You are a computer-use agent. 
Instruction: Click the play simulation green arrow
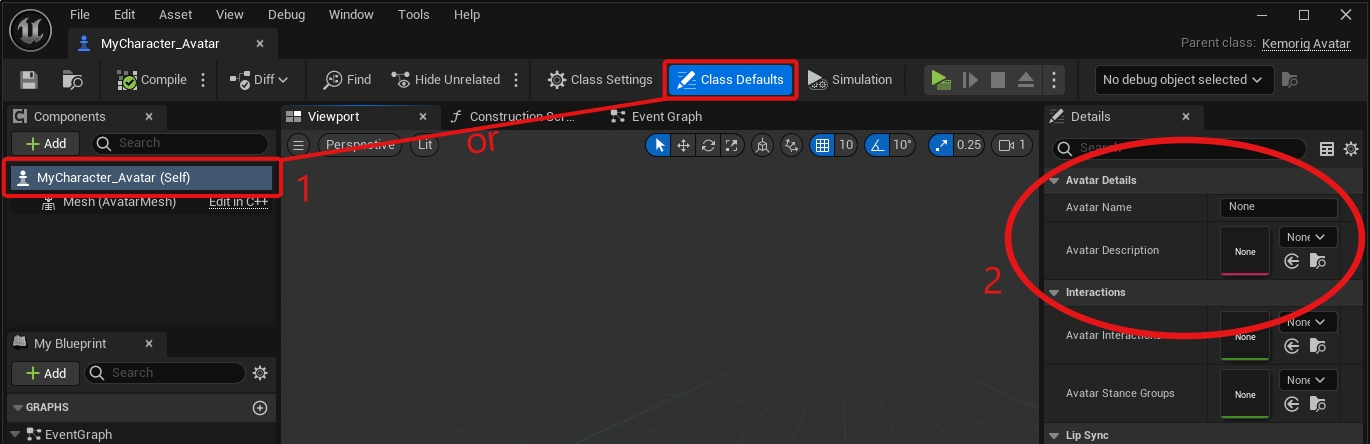939,80
